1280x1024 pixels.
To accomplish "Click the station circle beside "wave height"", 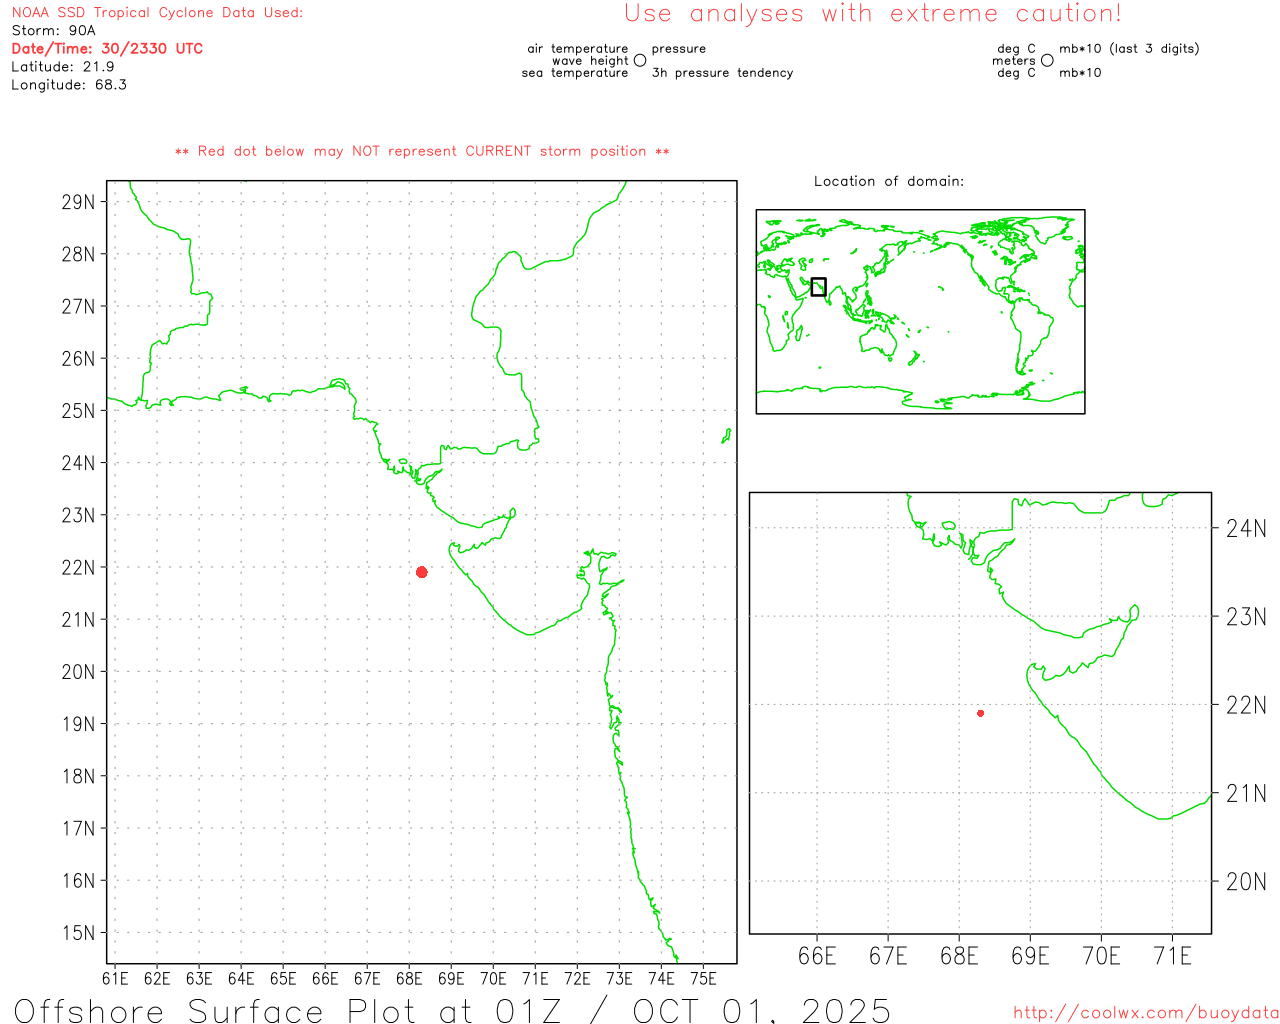I will pyautogui.click(x=640, y=61).
